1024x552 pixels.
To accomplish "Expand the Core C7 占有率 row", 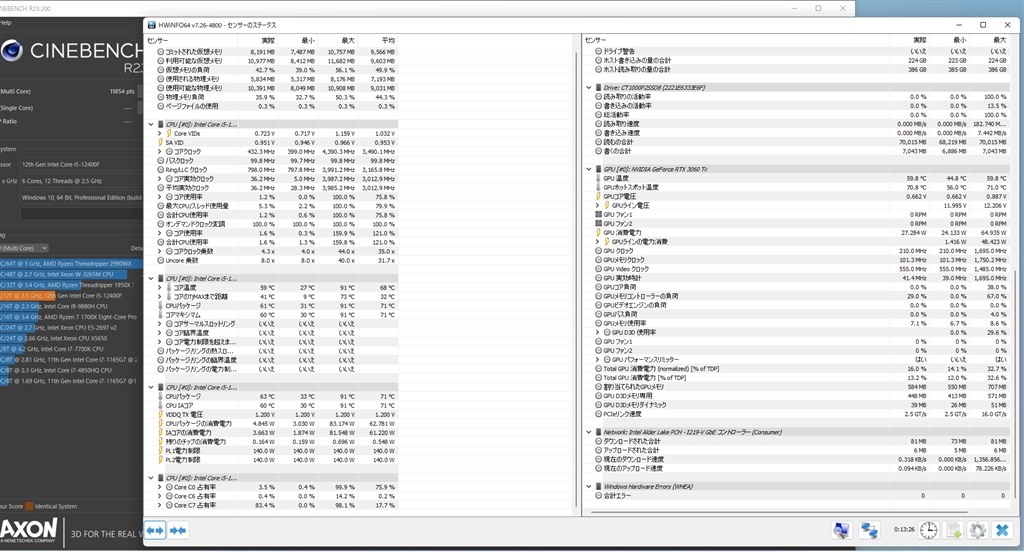I will pyautogui.click(x=160, y=506).
